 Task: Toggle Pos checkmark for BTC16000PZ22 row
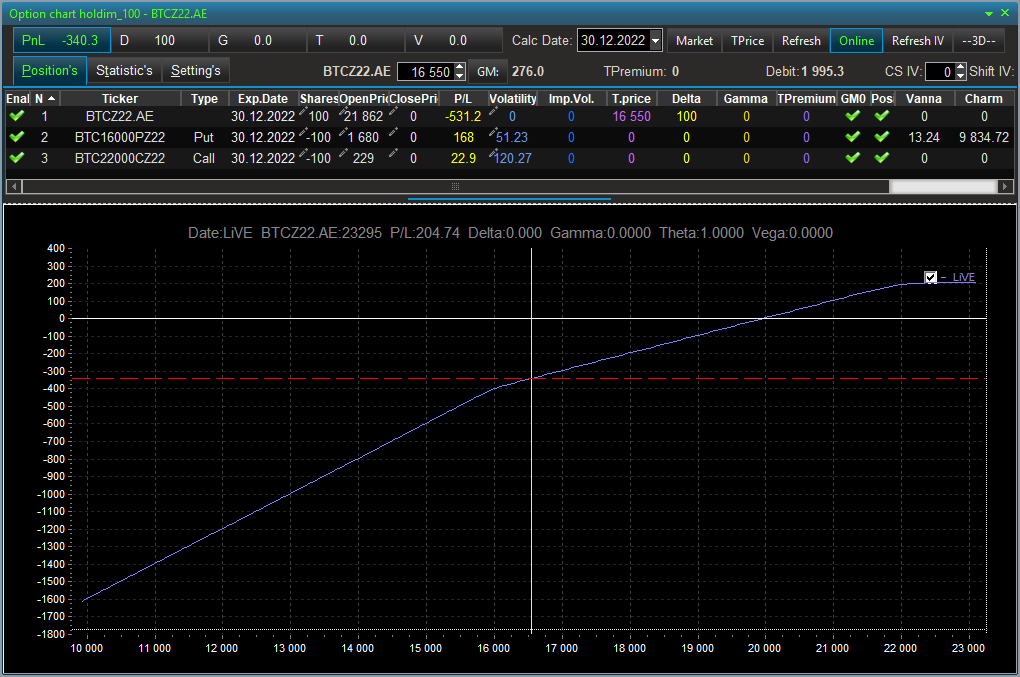(x=881, y=137)
